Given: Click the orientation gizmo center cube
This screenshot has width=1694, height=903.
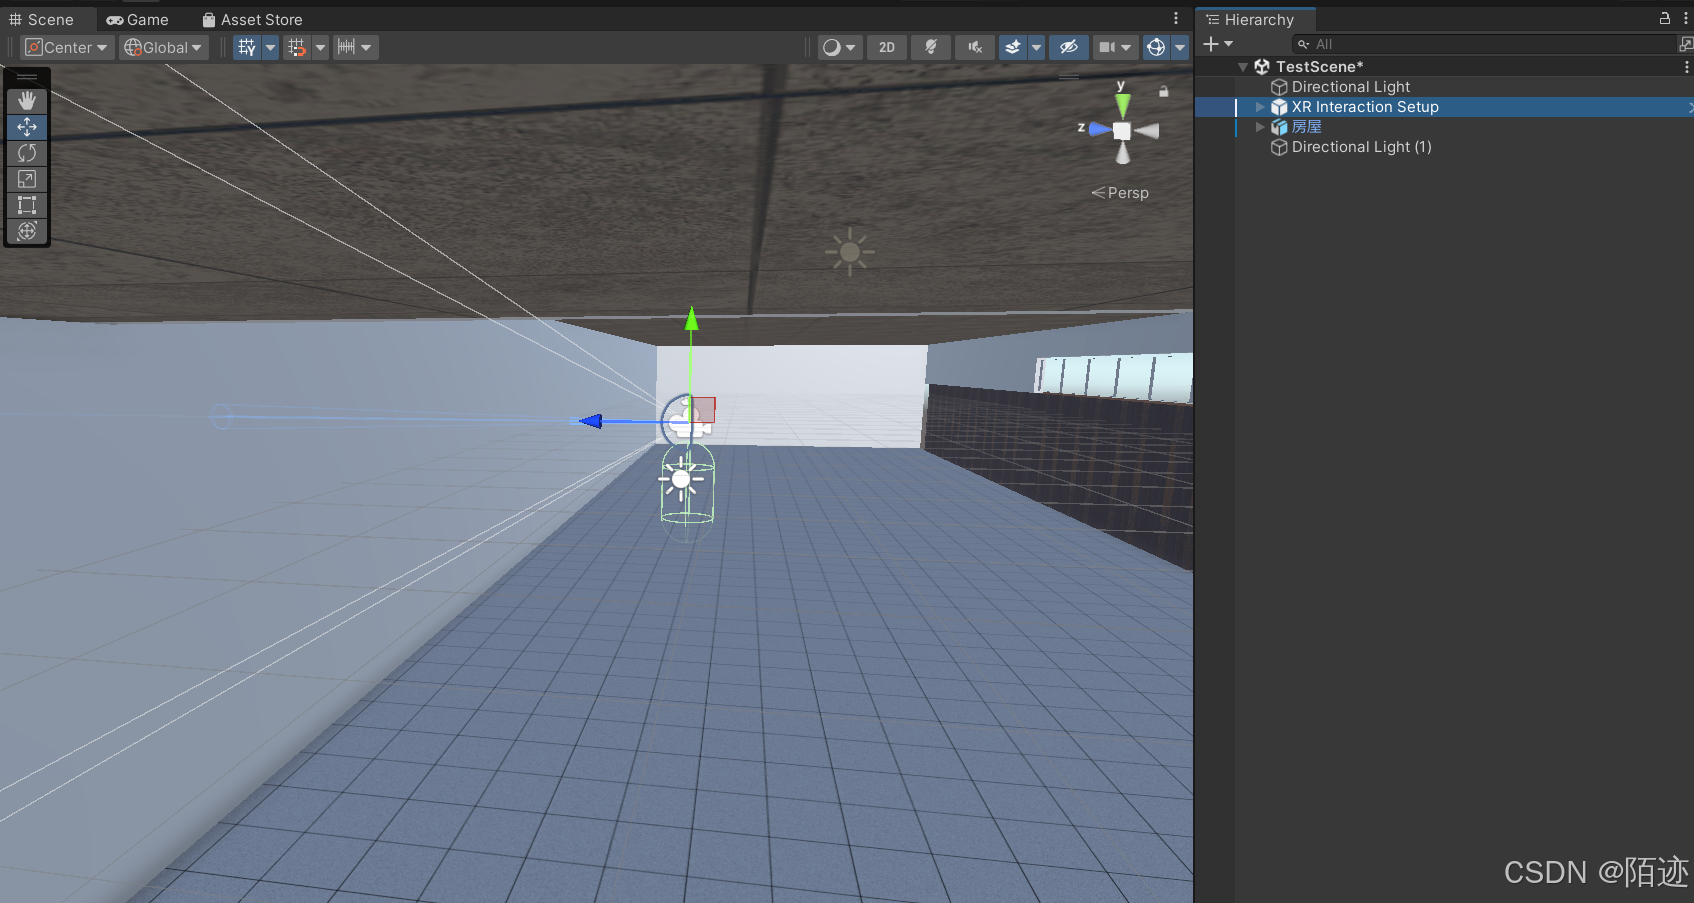Looking at the screenshot, I should [1122, 131].
